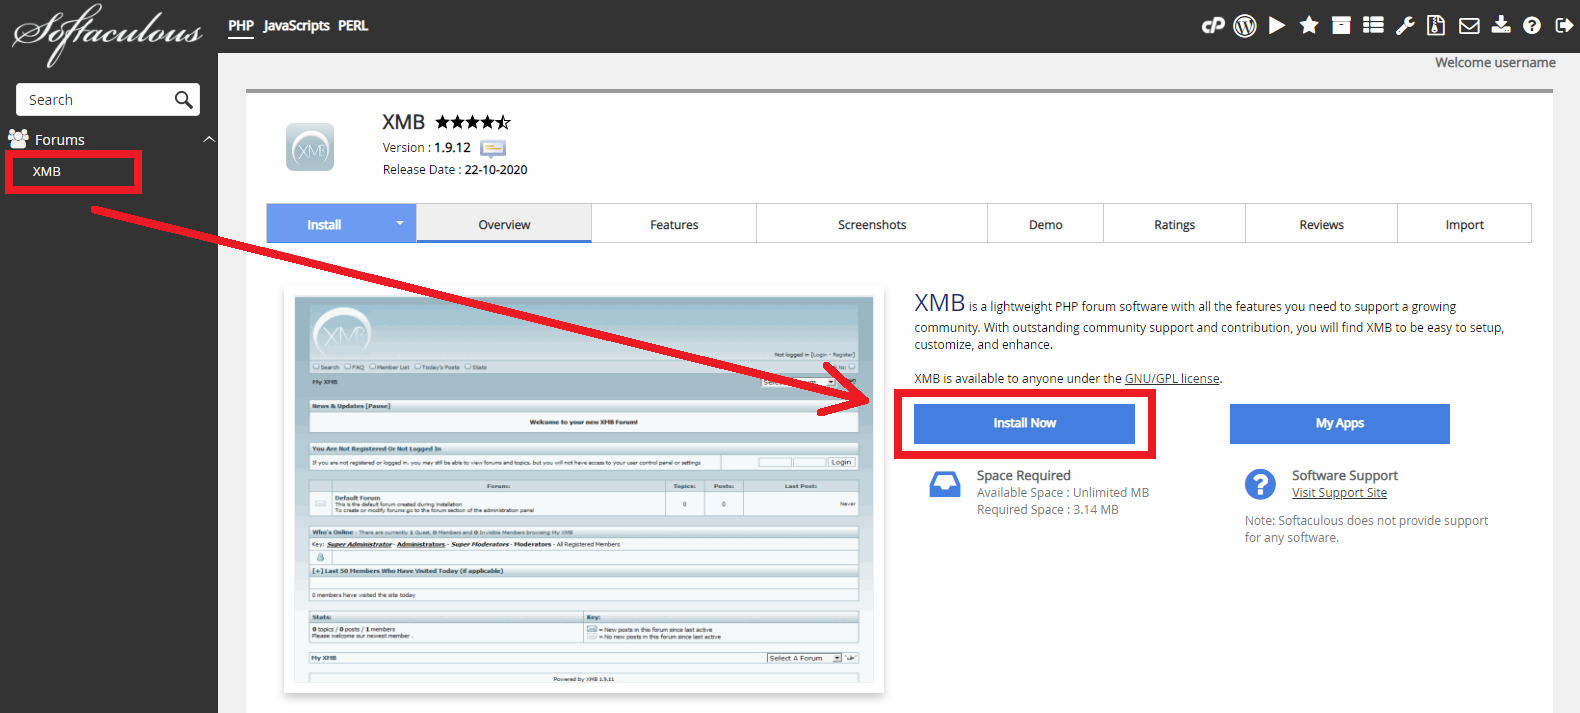This screenshot has width=1580, height=713.
Task: Switch to the Features tab
Action: click(x=674, y=225)
